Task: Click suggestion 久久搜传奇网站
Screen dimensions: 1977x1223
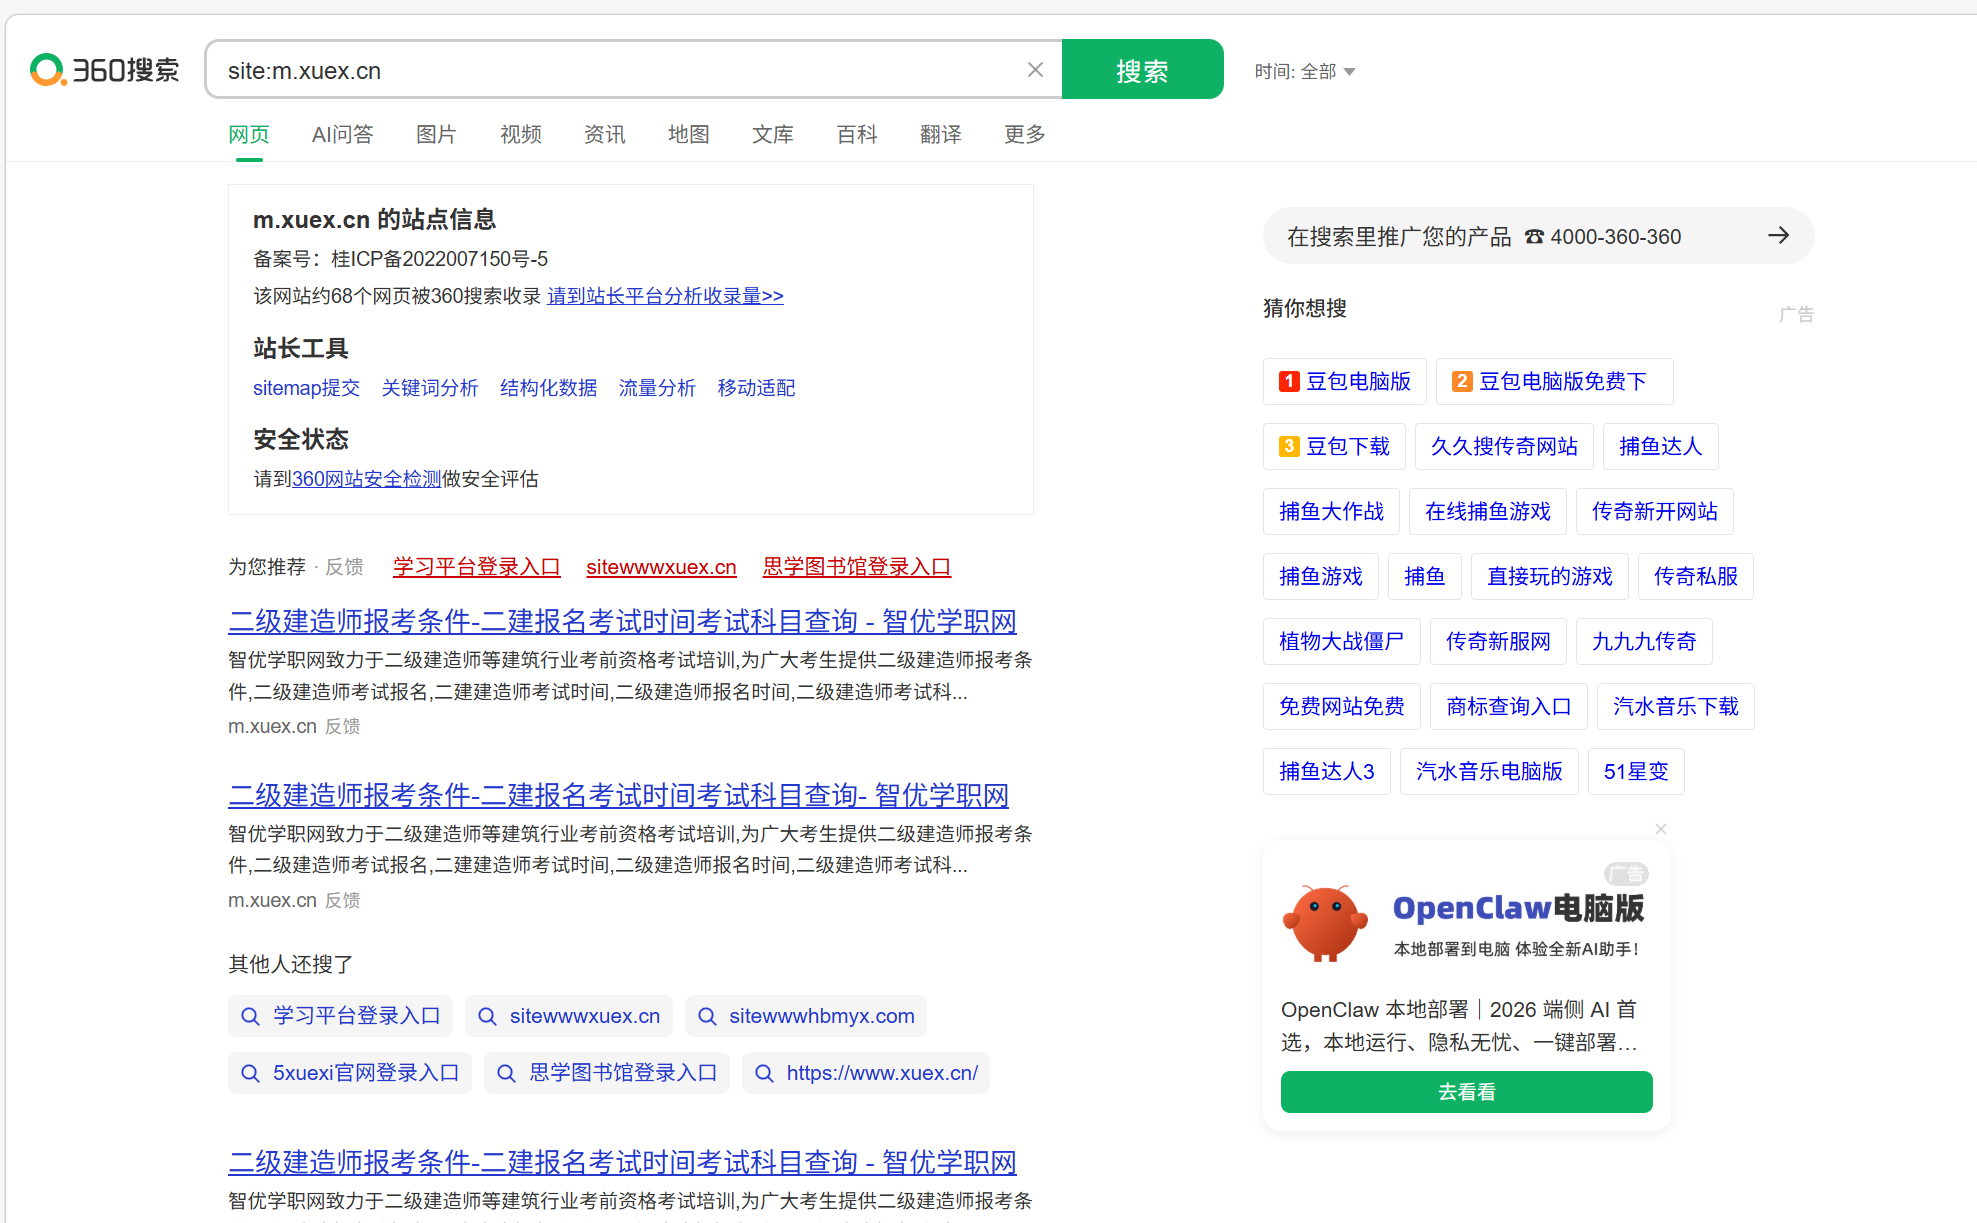Action: 1504,447
